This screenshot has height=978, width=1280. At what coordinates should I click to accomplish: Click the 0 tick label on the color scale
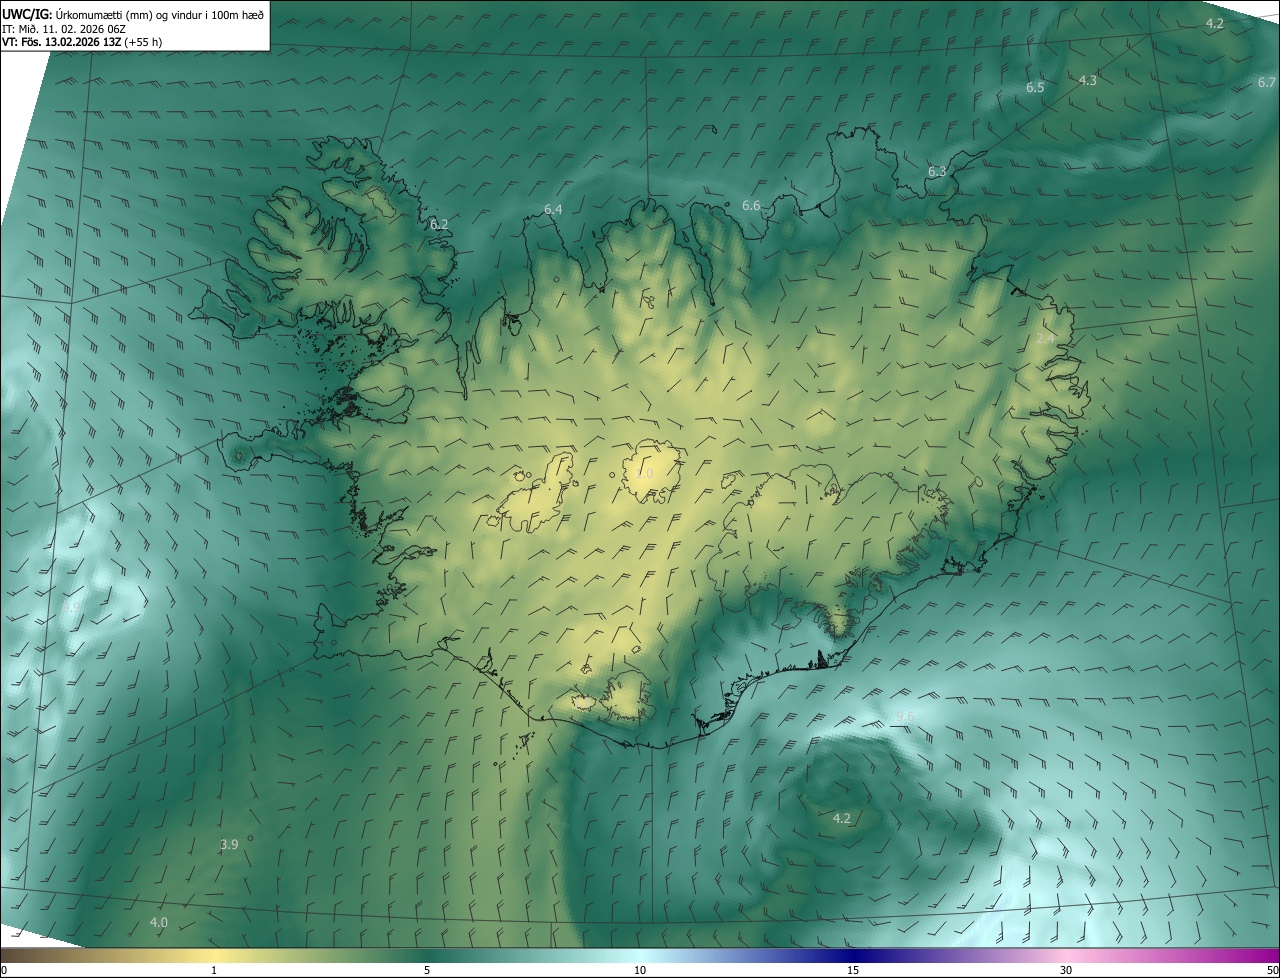[4, 970]
